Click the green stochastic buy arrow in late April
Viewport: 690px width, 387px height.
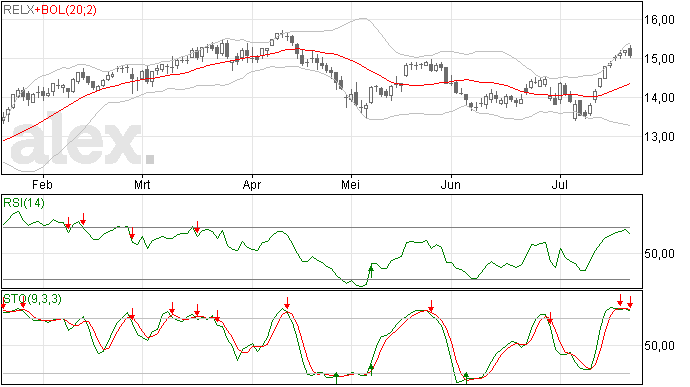[336, 378]
